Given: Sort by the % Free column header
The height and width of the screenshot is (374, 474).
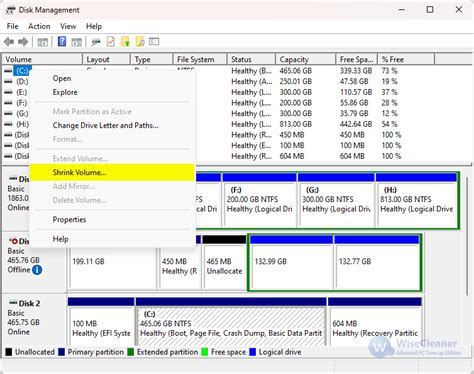Looking at the screenshot, I should click(x=406, y=59).
